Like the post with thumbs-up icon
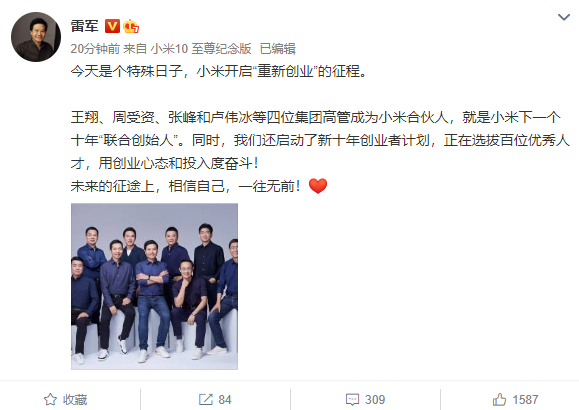 (x=499, y=399)
